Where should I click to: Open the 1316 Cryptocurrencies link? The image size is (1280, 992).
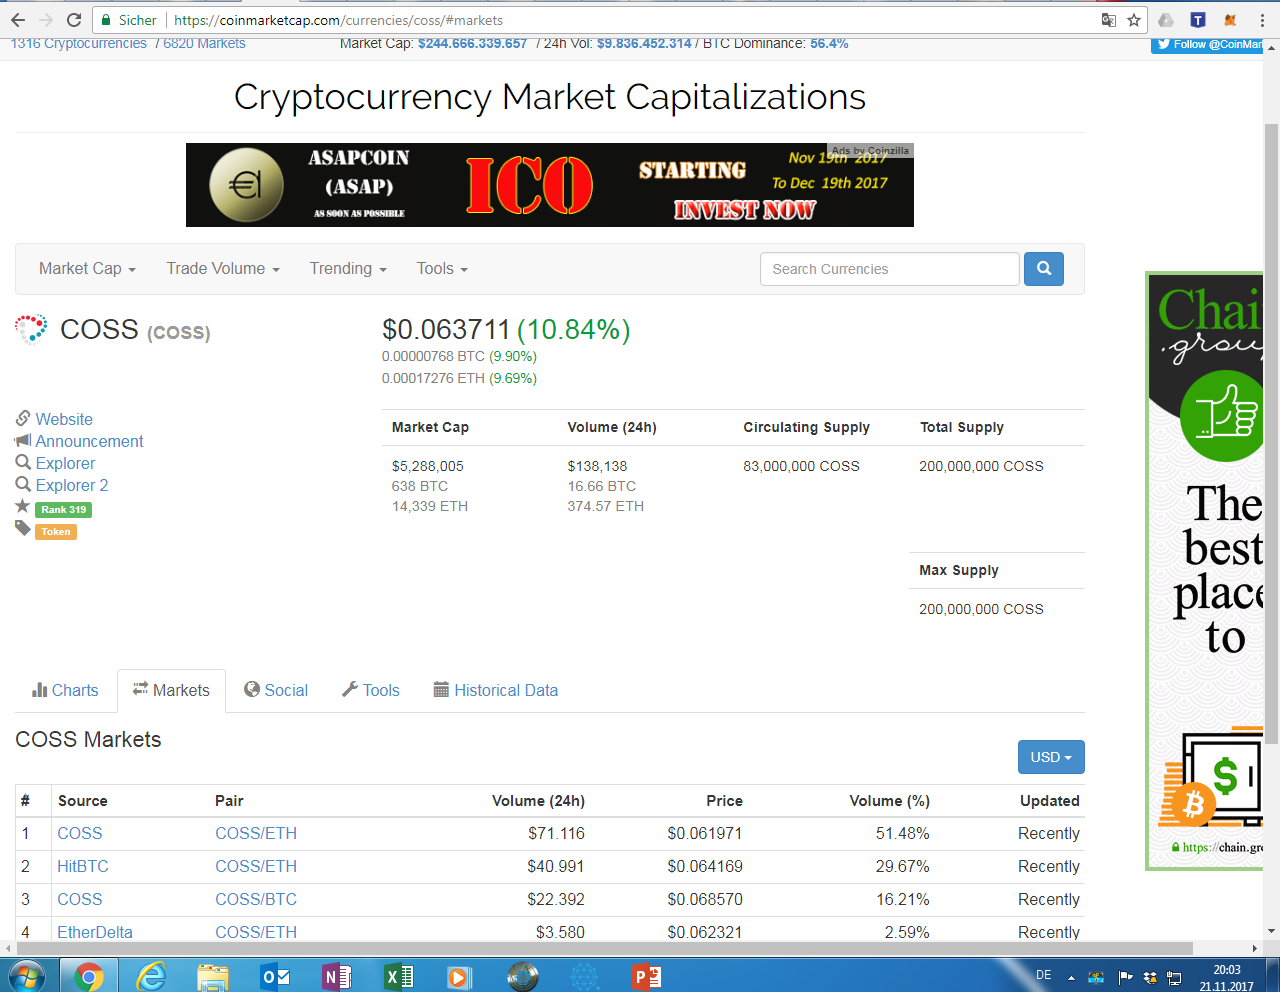[79, 44]
